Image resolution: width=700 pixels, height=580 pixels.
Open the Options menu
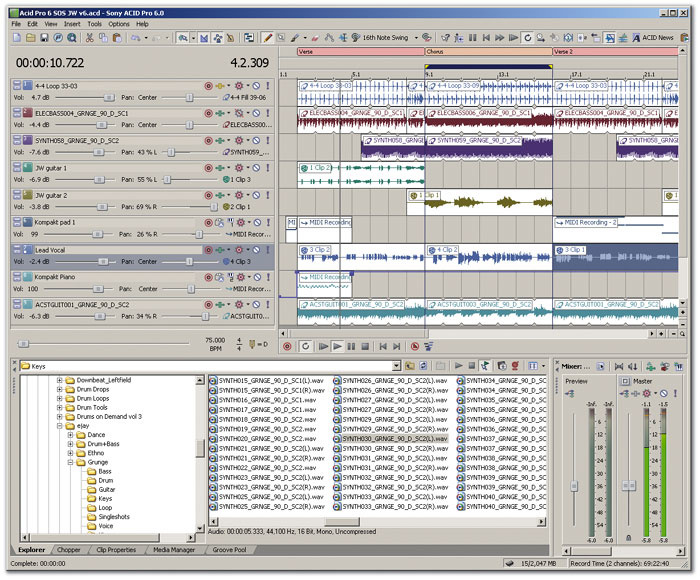119,24
